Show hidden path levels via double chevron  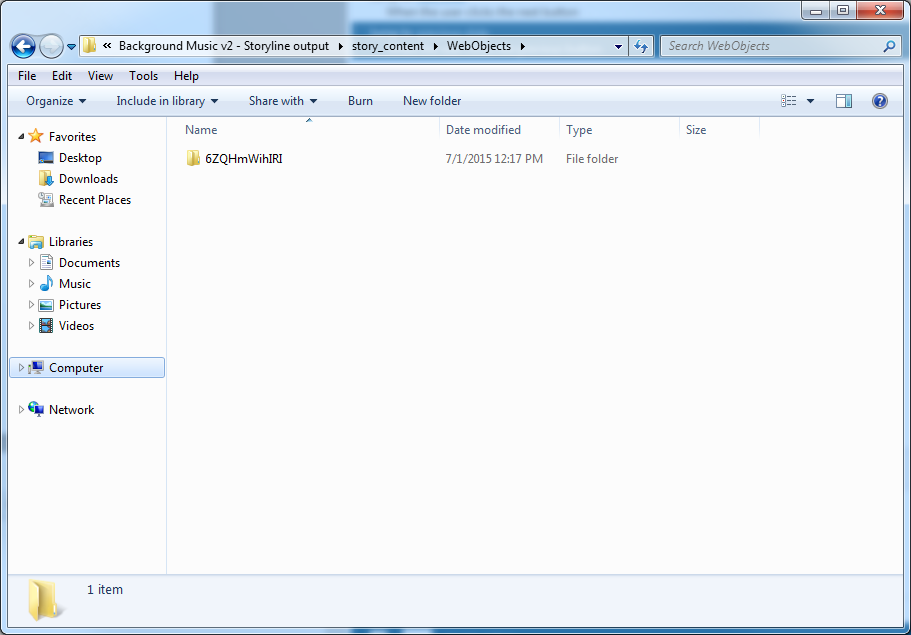coord(107,46)
